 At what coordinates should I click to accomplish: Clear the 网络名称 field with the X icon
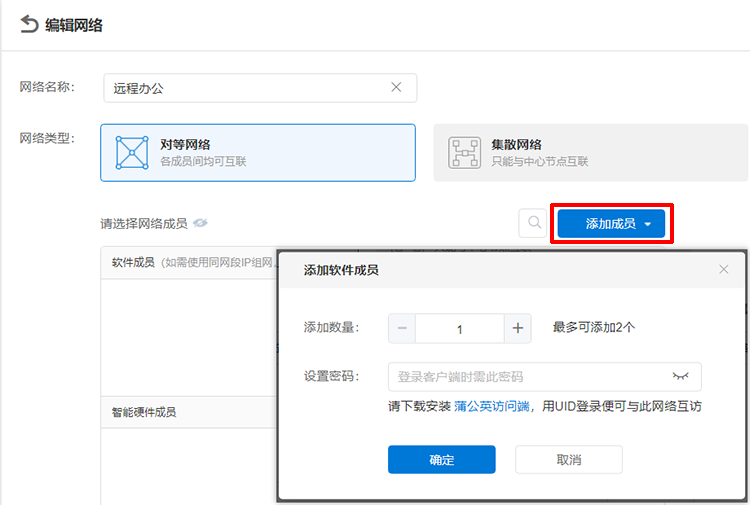(396, 87)
